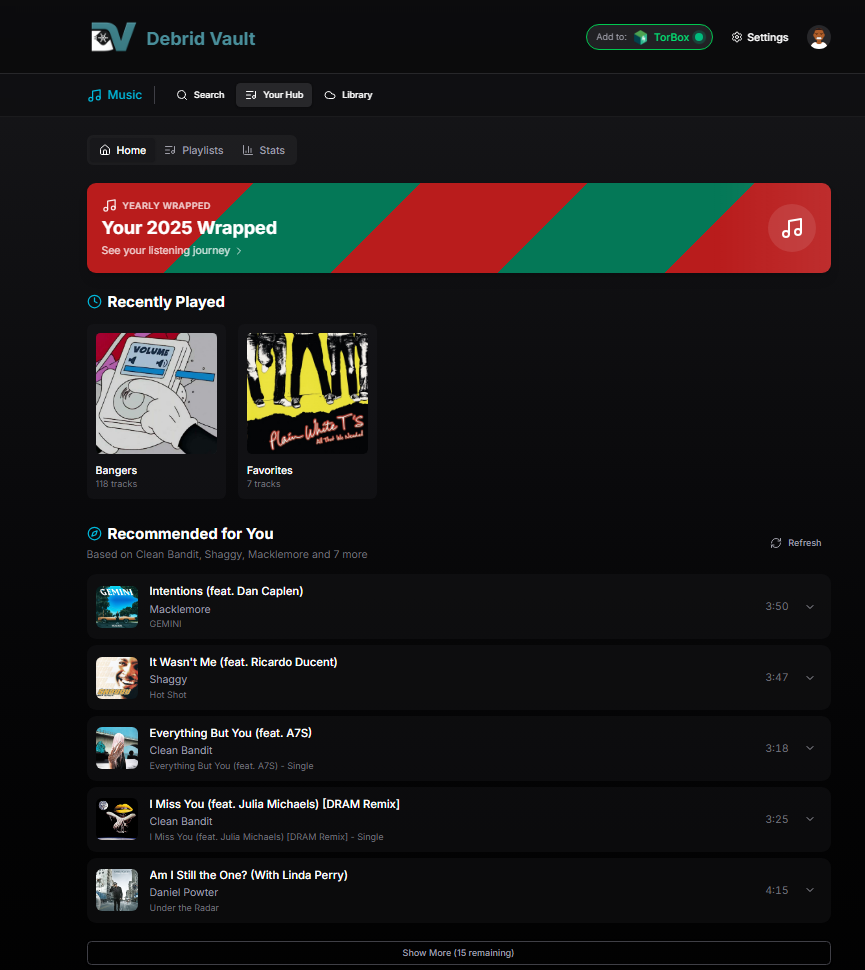The height and width of the screenshot is (970, 865).
Task: Expand Everything But You track chevron
Action: coord(810,749)
